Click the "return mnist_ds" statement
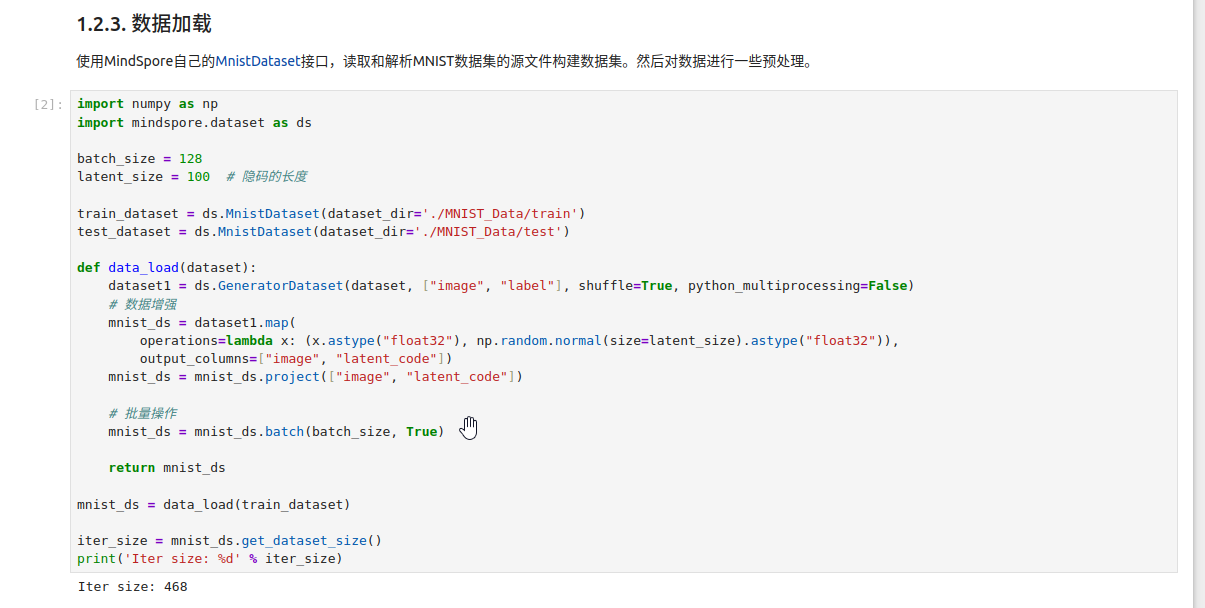The width and height of the screenshot is (1205, 608). 167,467
